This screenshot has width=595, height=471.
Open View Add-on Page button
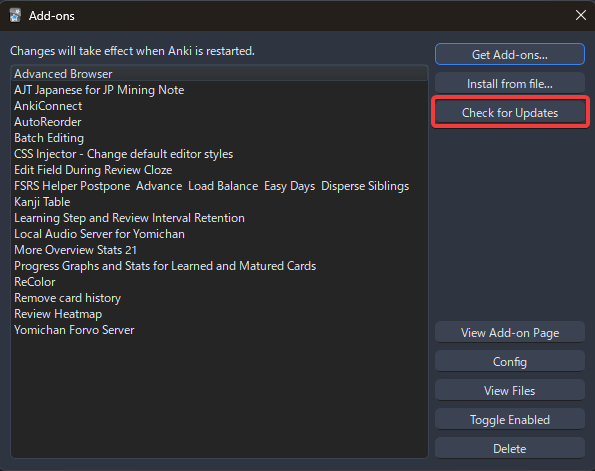point(510,332)
